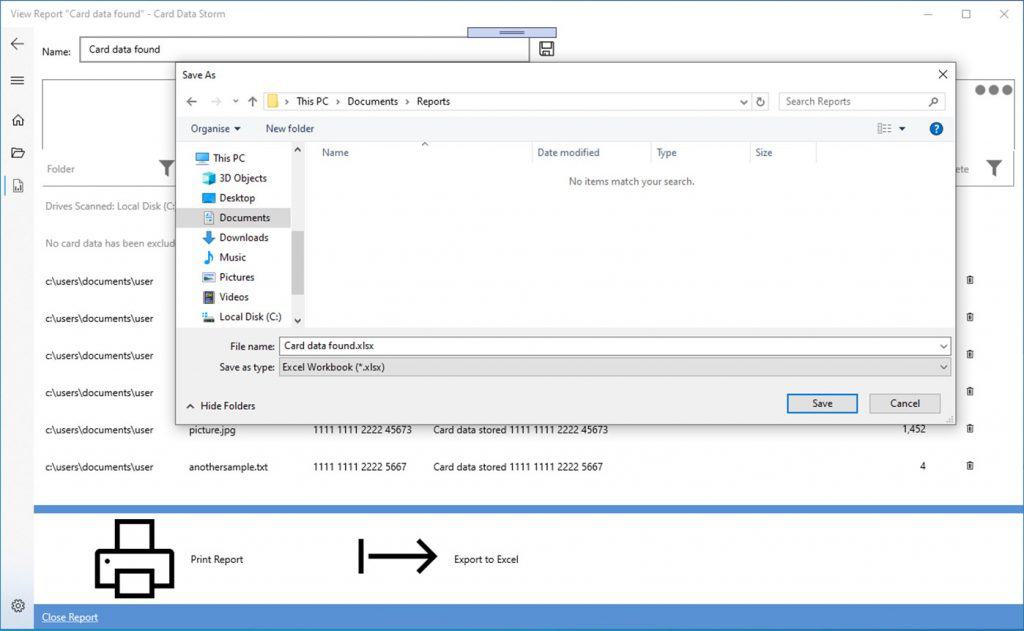Click the settings gear icon at bottom left
1024x631 pixels.
pyautogui.click(x=17, y=606)
